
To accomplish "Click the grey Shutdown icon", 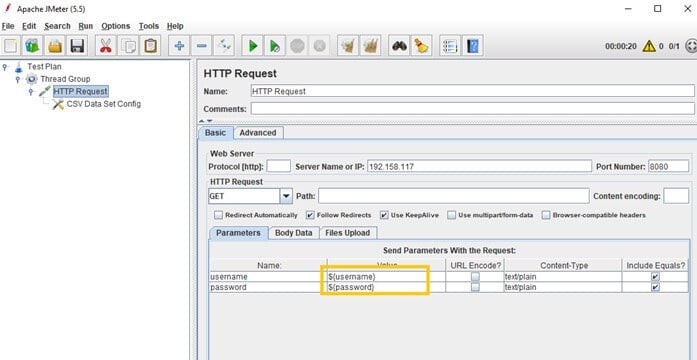I will point(319,46).
